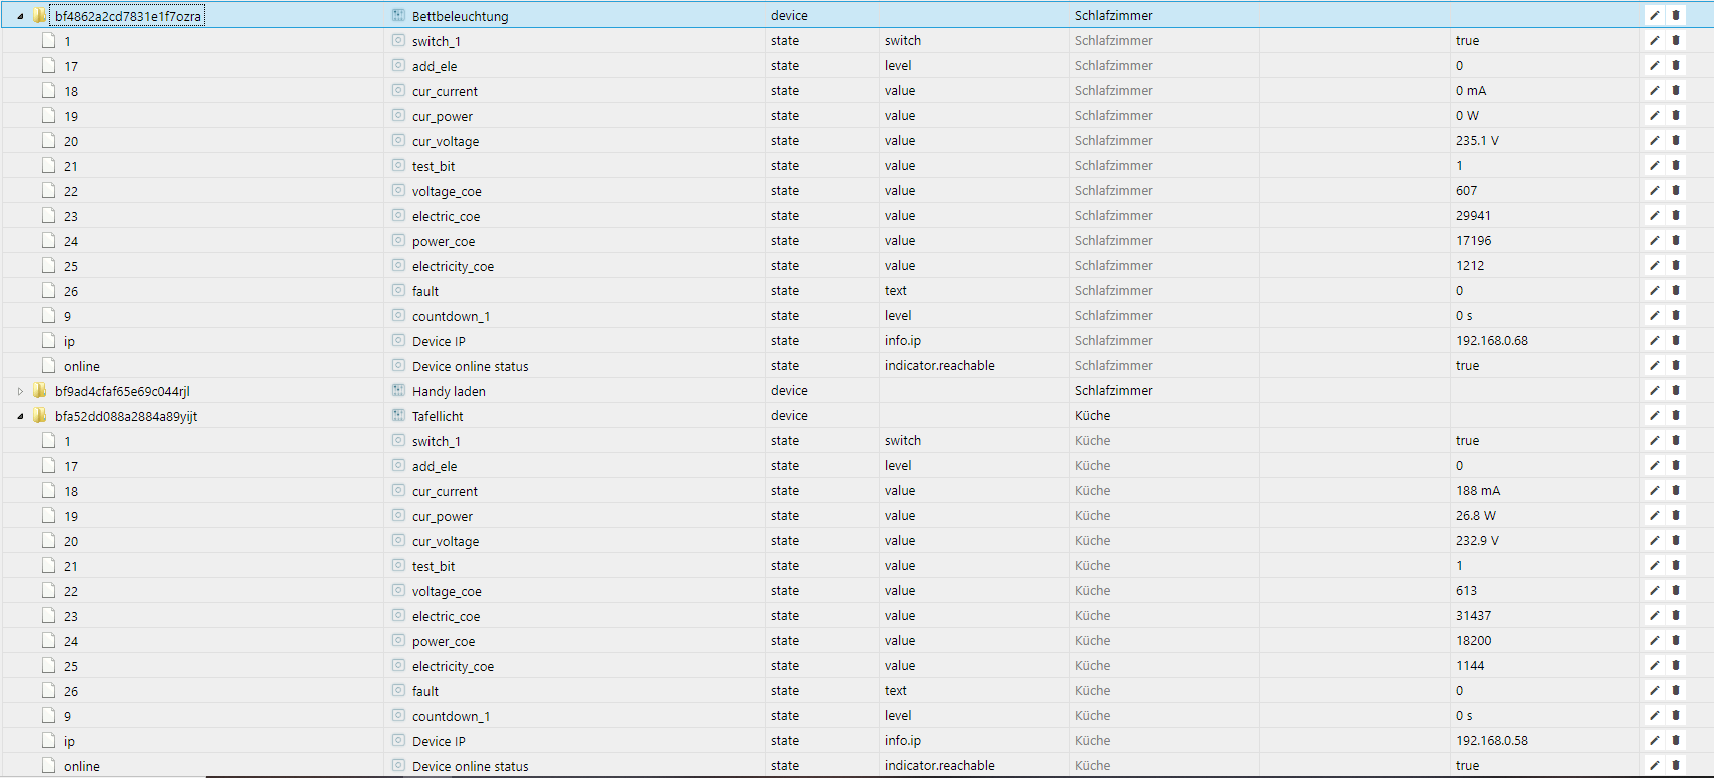Collapse the bfa52dd088a2884a89yijt device node
Viewport: 1714px width, 778px height.
coord(20,416)
